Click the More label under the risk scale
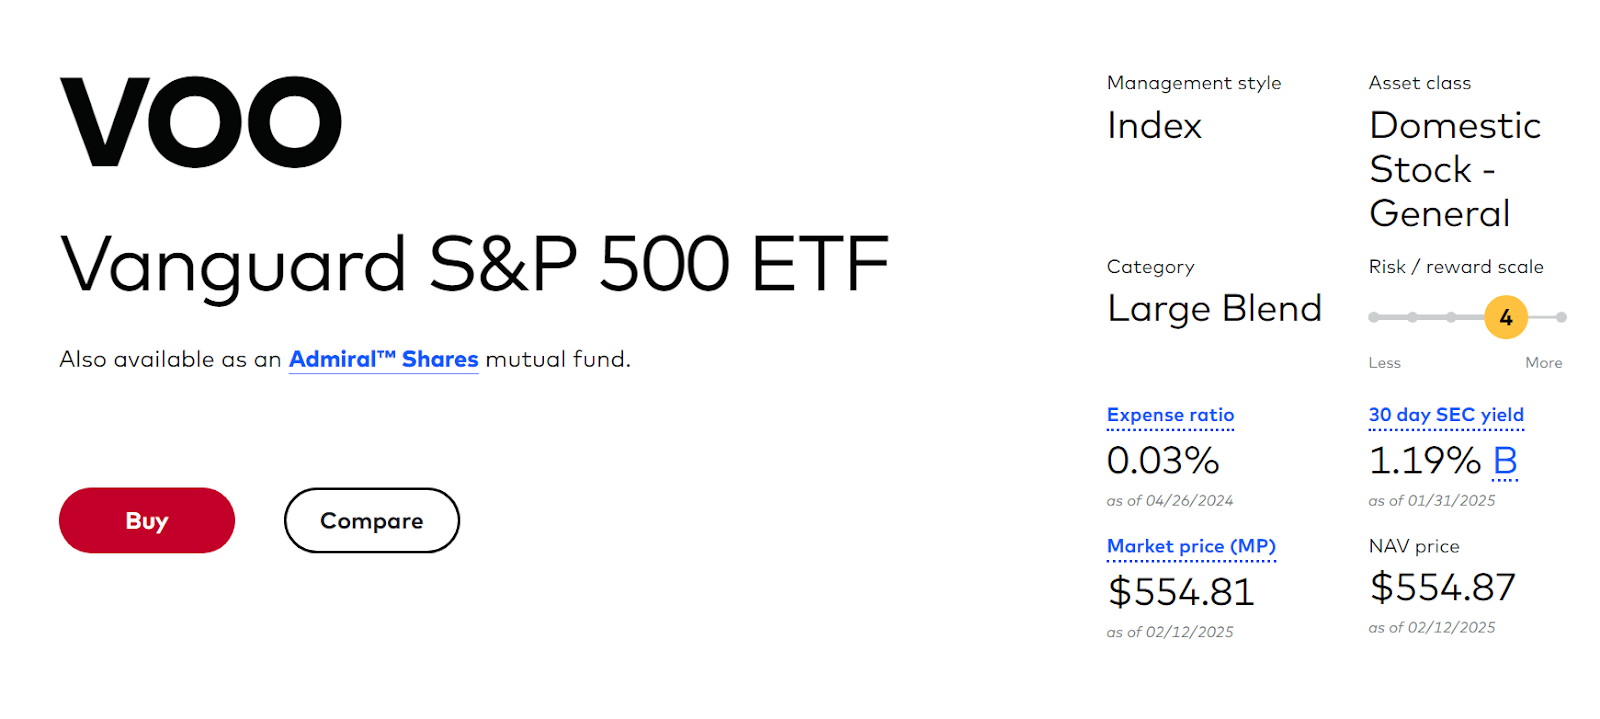 click(1543, 363)
